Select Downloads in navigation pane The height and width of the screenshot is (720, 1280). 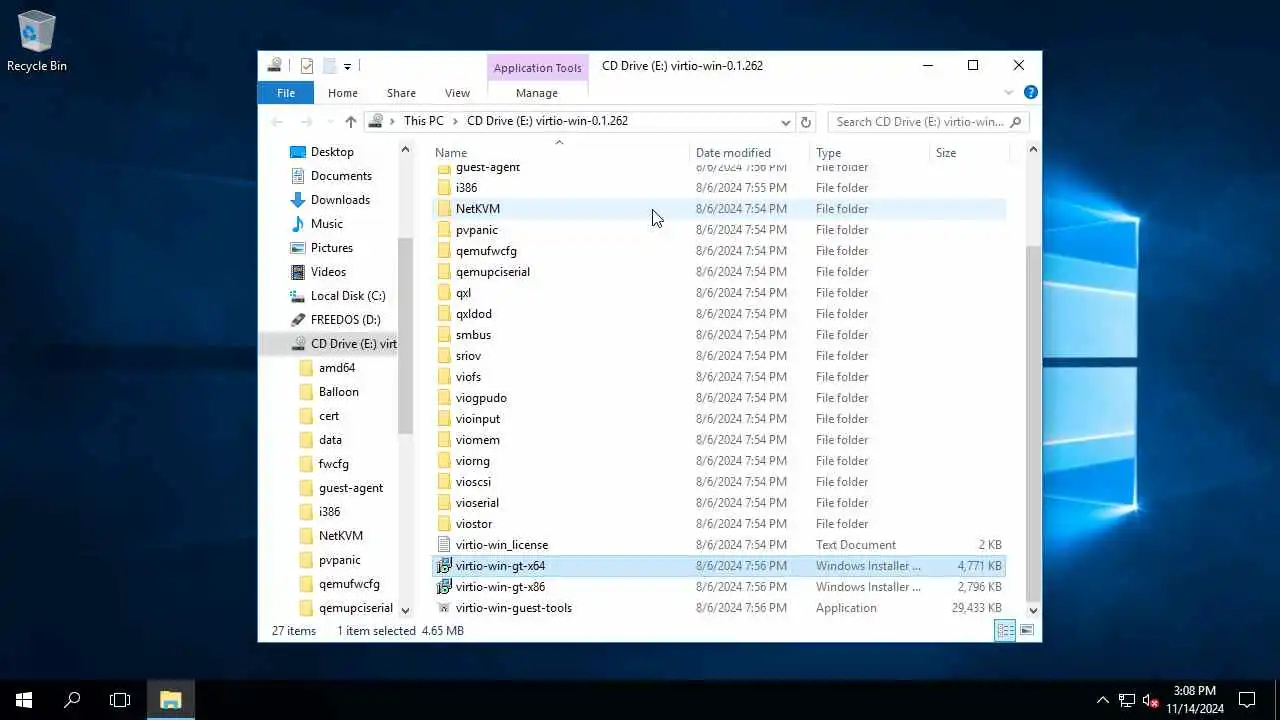tap(340, 200)
